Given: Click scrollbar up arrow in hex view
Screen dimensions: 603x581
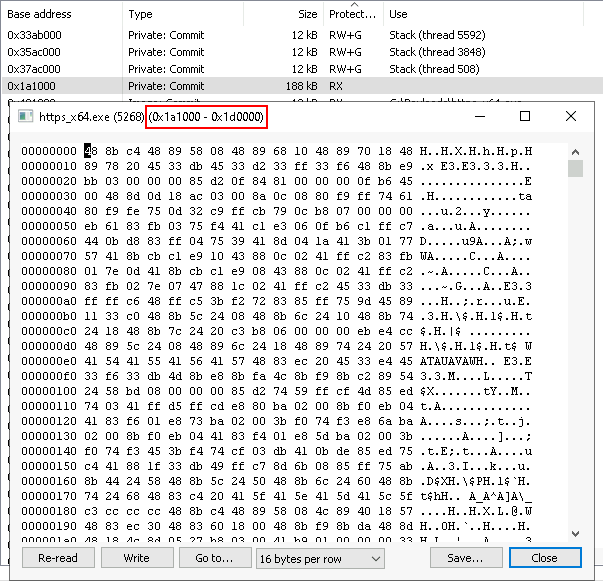Looking at the screenshot, I should (575, 150).
